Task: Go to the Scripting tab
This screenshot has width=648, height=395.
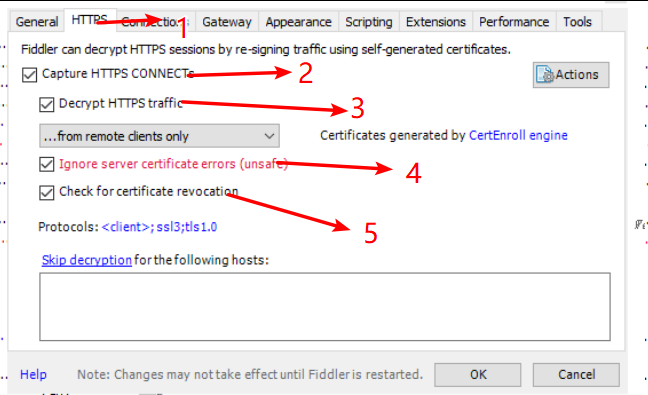Action: [x=369, y=21]
